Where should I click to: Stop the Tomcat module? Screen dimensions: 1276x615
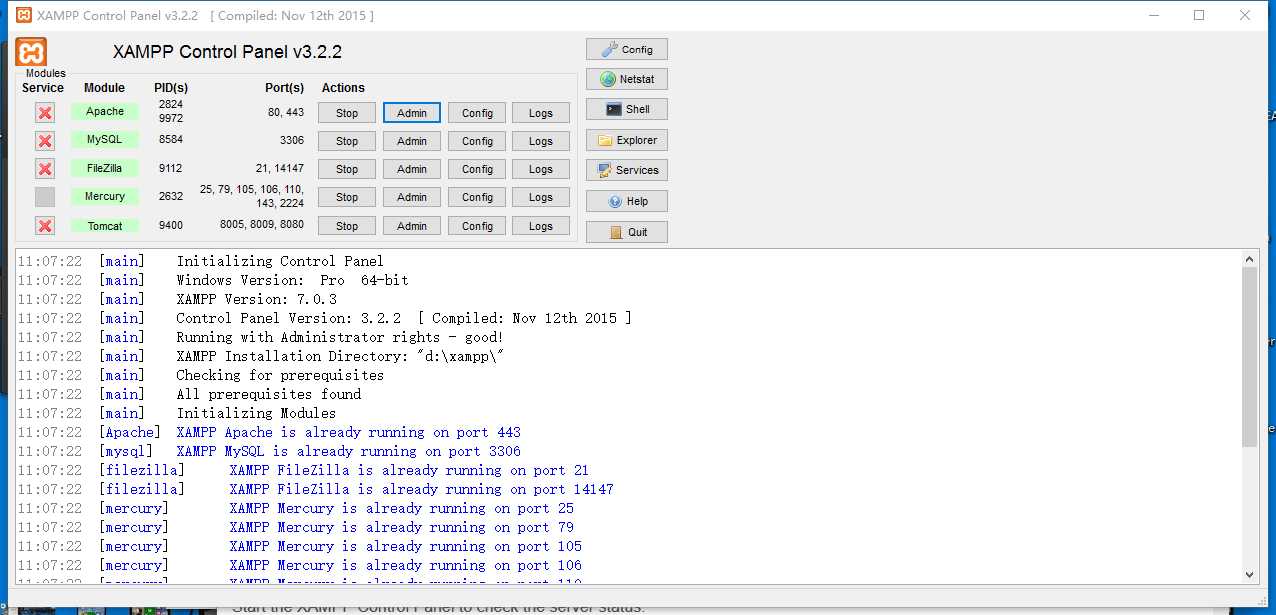click(347, 226)
